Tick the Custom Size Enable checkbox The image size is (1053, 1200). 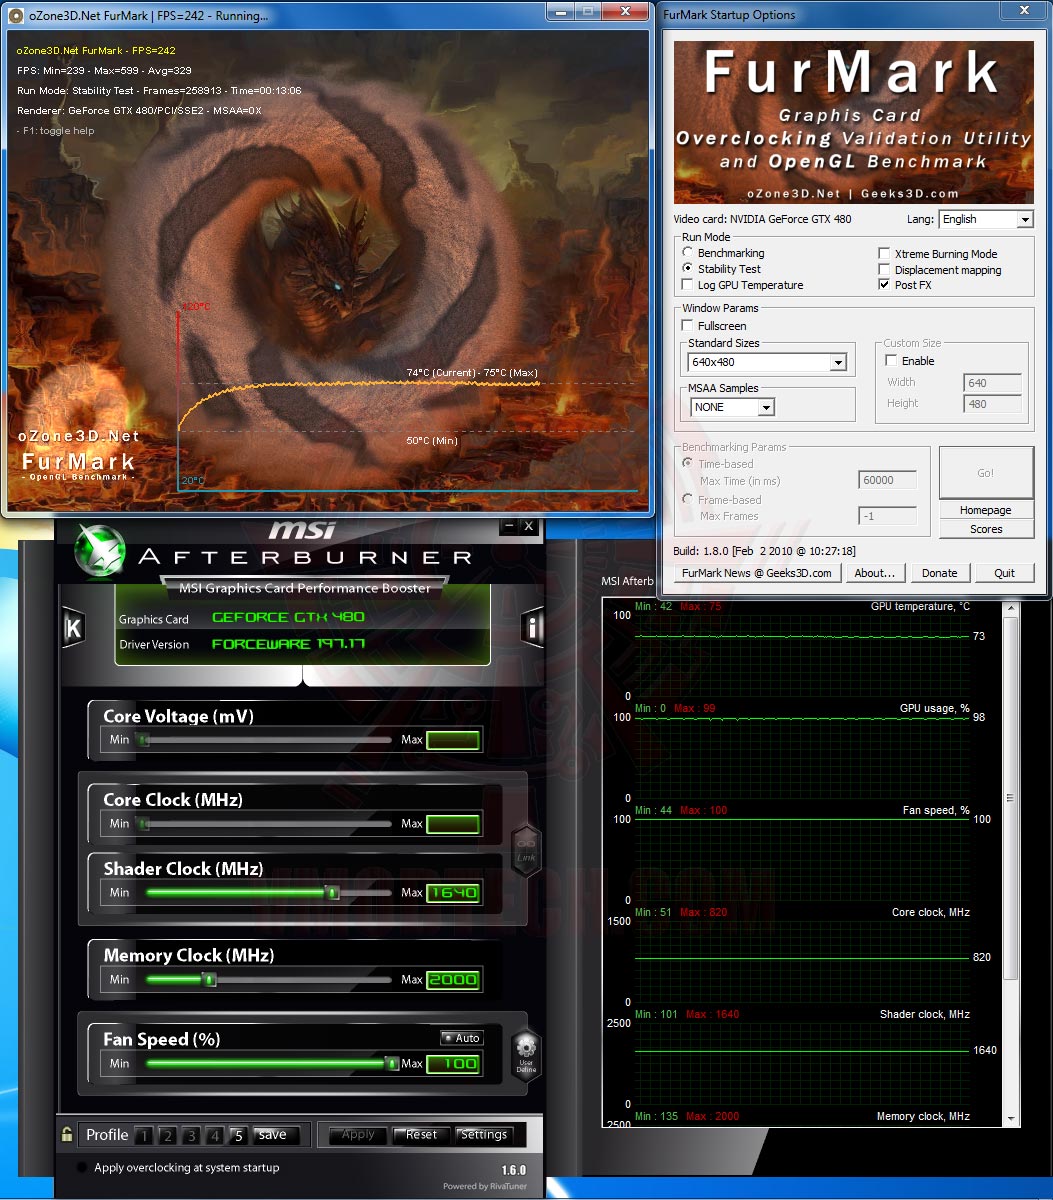tap(892, 361)
